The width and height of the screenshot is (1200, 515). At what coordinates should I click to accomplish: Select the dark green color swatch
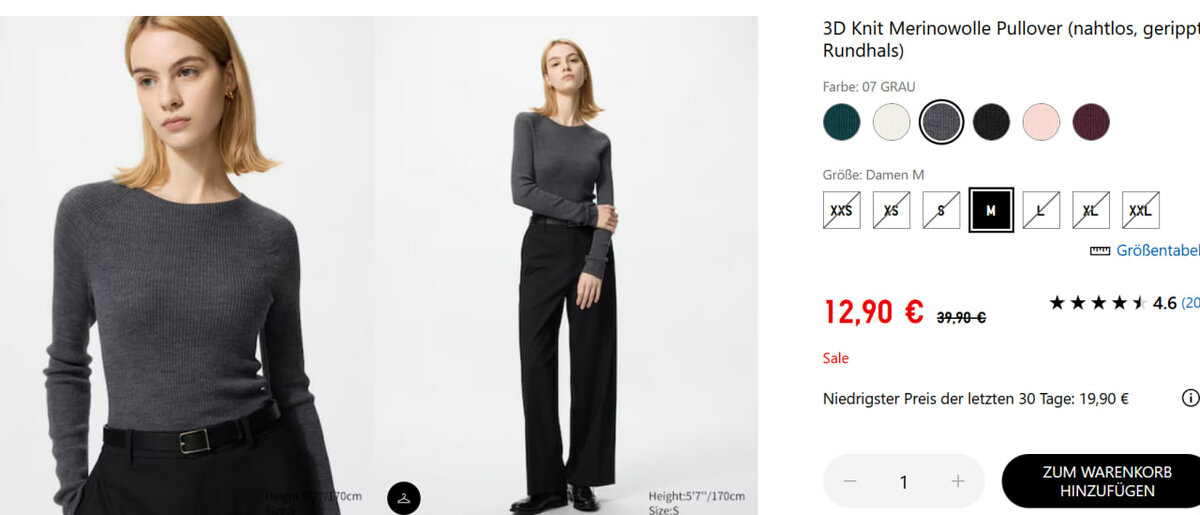tap(842, 122)
